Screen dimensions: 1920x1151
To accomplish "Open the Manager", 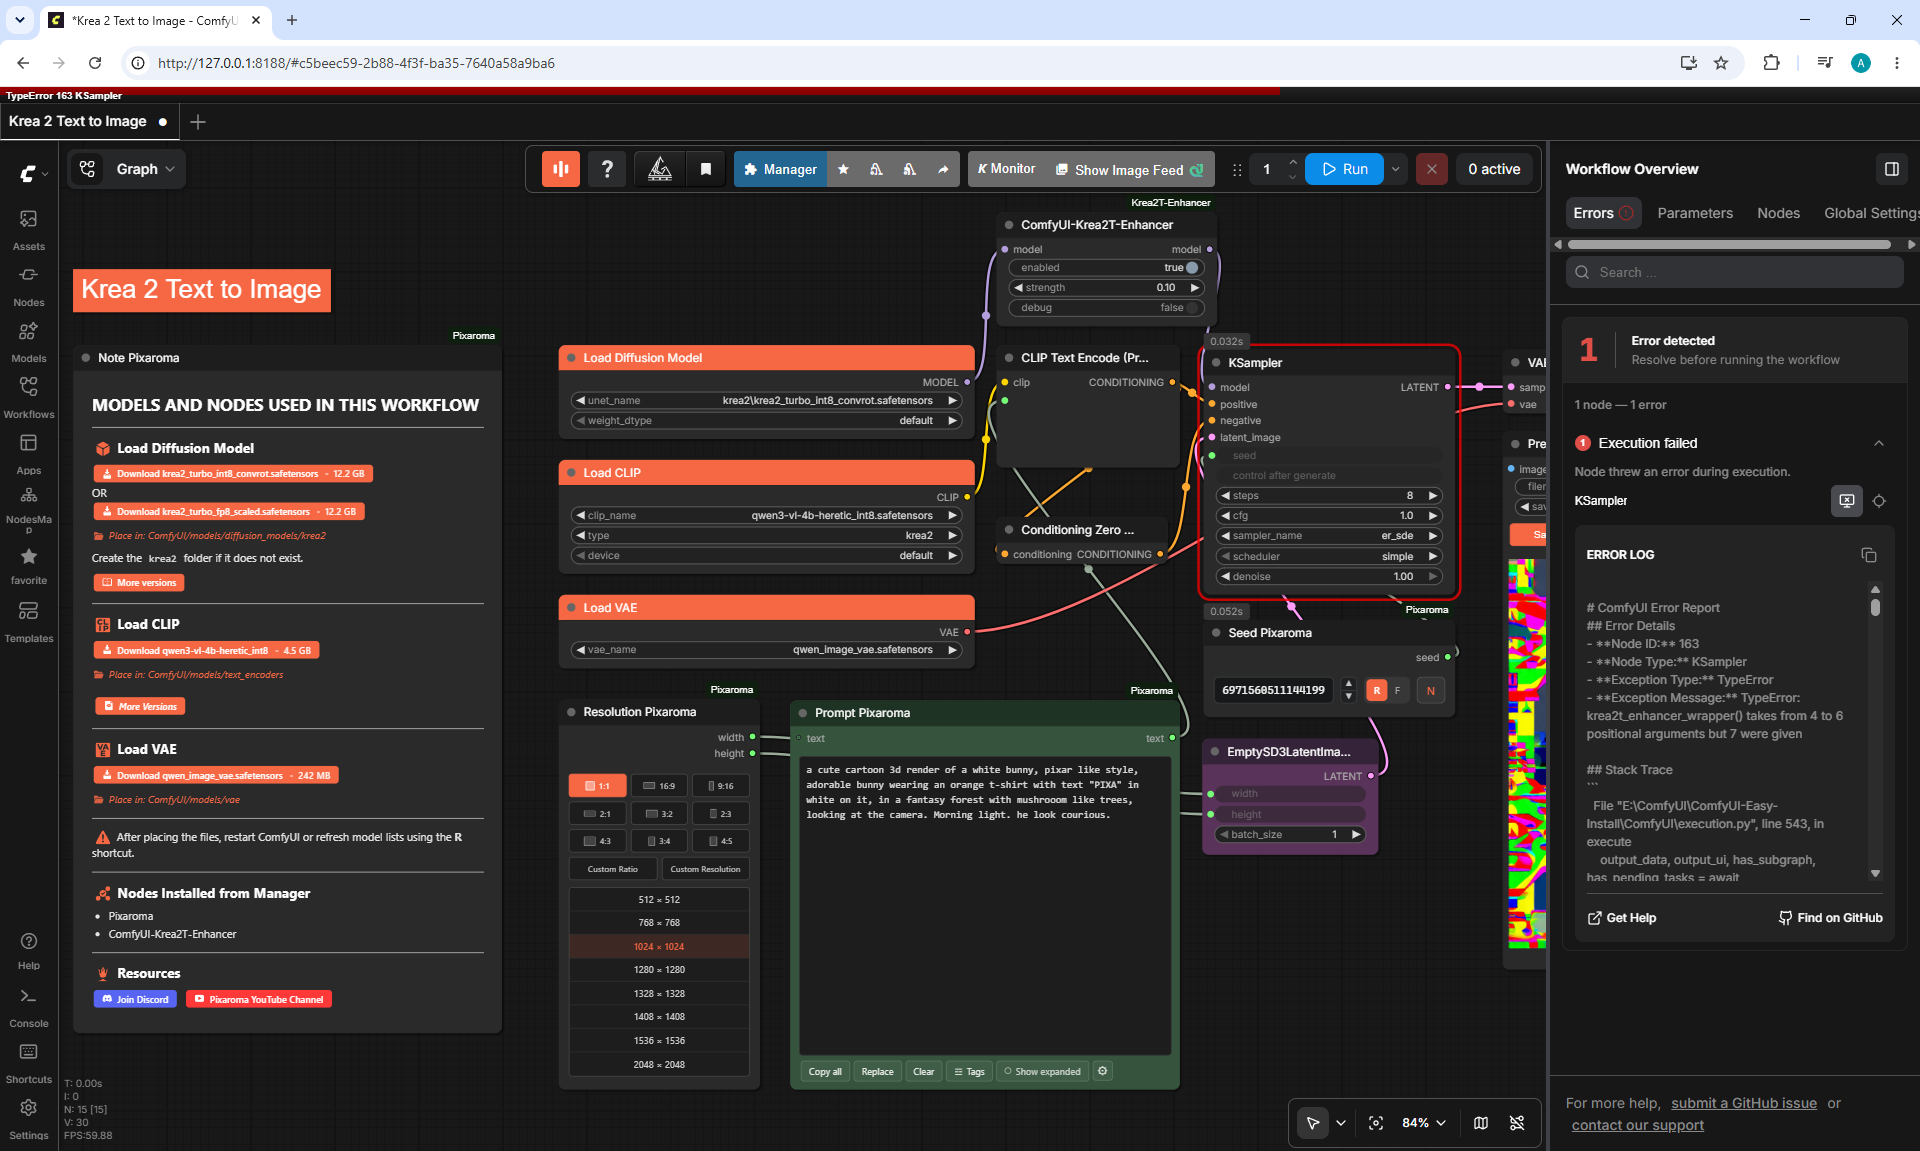I will [780, 169].
